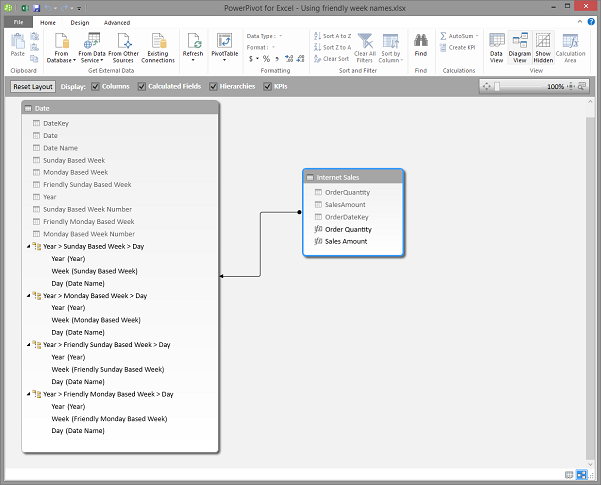Click Clear Sort
Screen dimensions: 601x485
pyautogui.click(x=332, y=59)
